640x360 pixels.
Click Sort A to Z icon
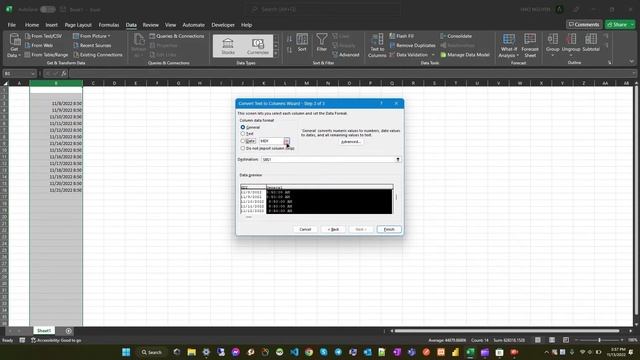(289, 39)
